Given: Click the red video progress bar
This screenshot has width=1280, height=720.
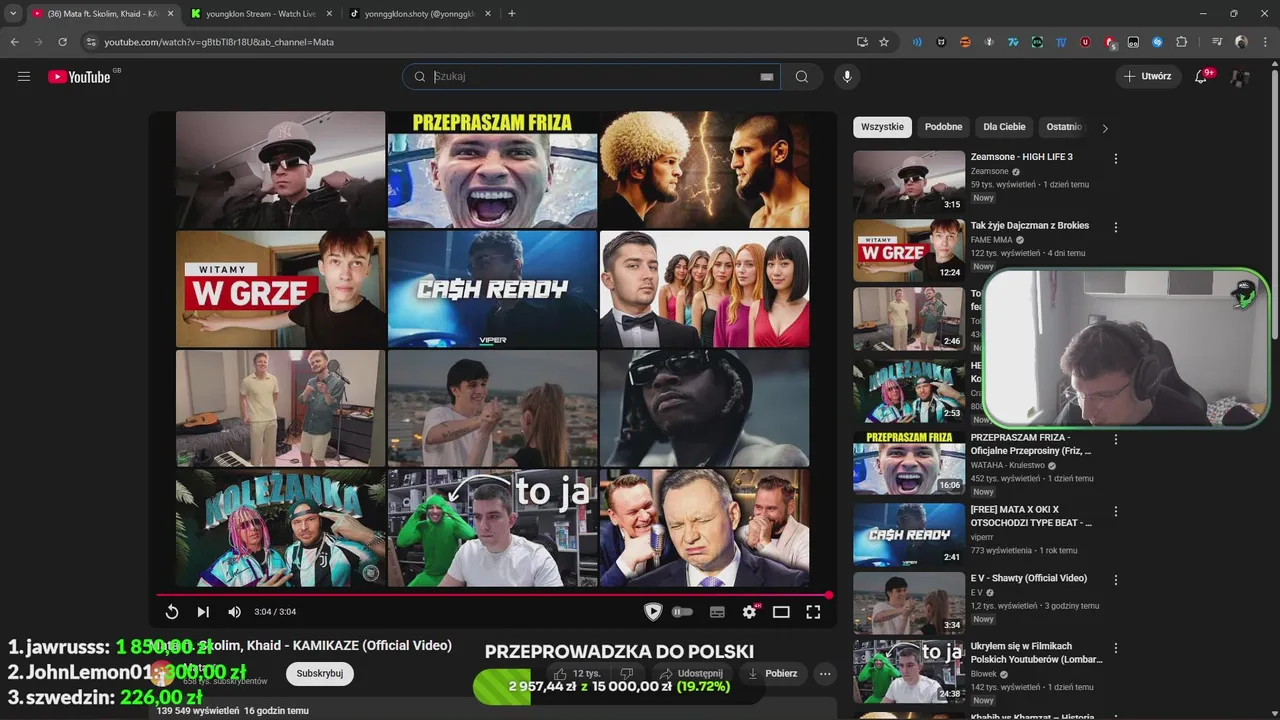Looking at the screenshot, I should [493, 595].
